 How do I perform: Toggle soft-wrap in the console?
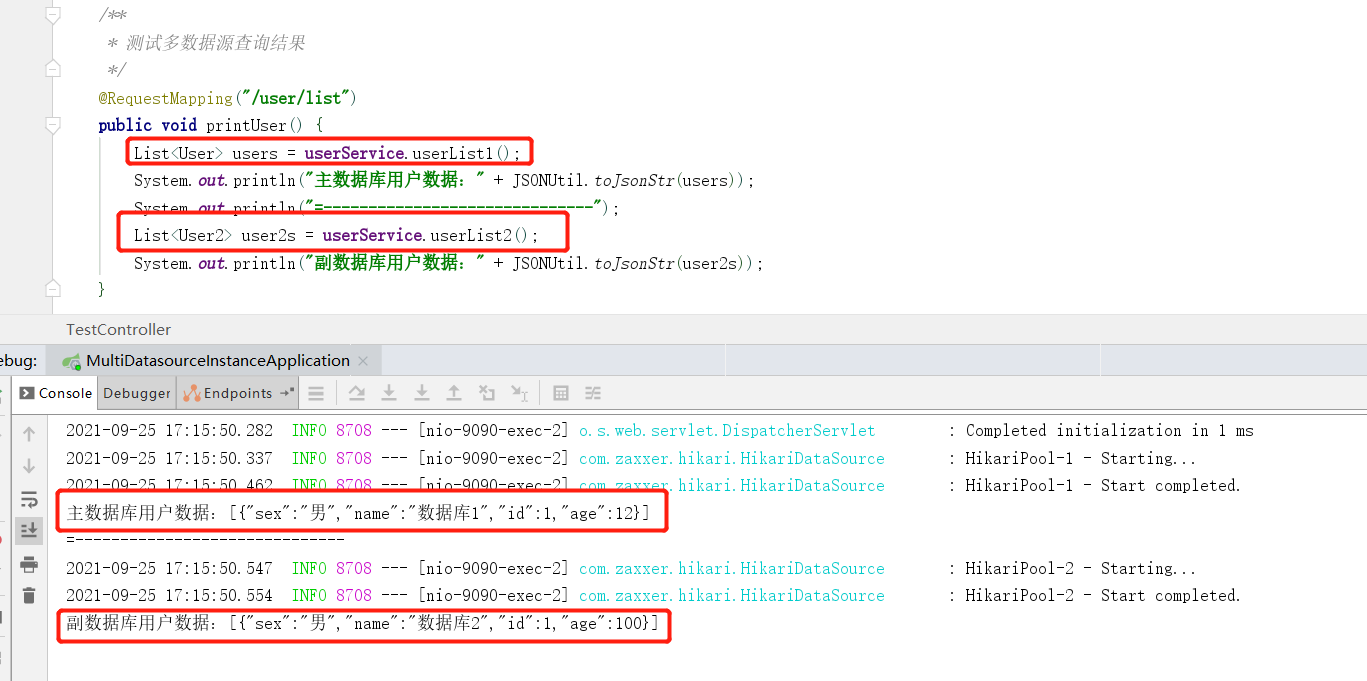tap(29, 499)
